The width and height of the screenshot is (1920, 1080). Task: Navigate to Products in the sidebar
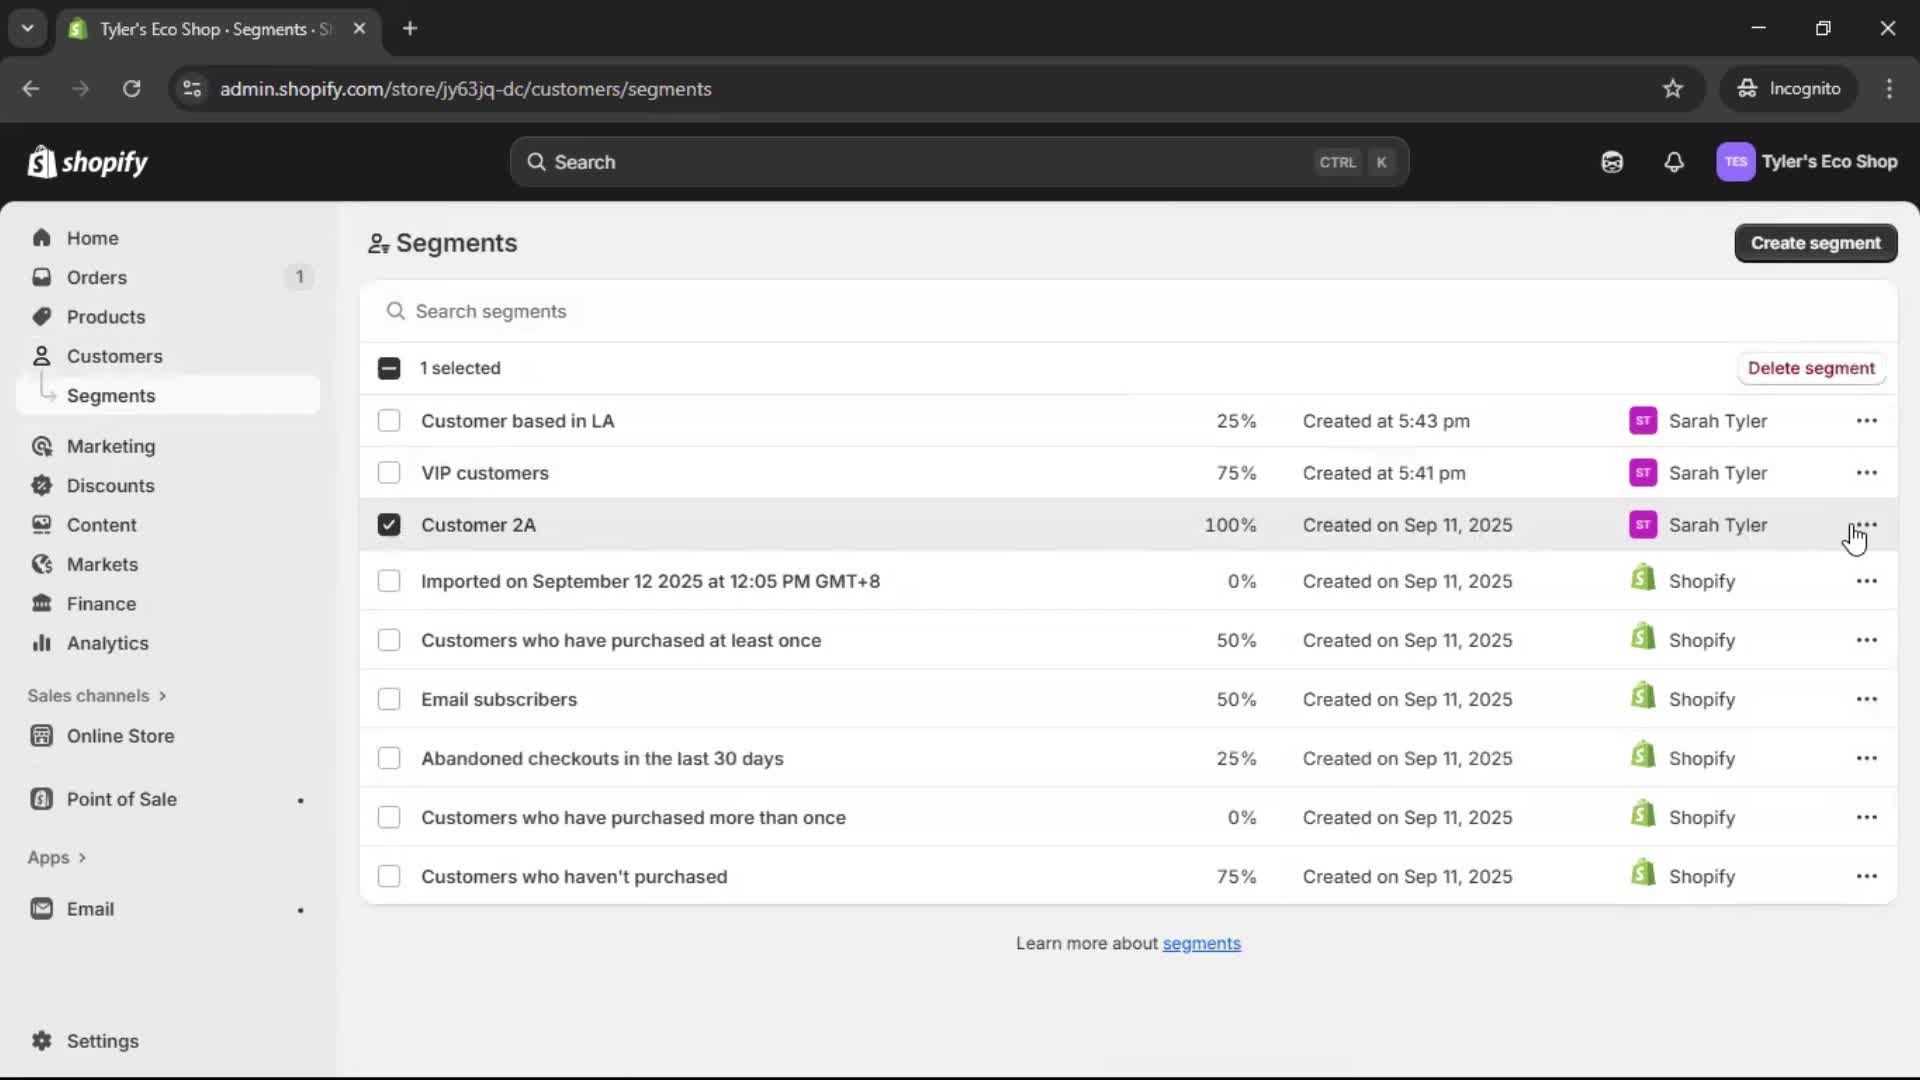pyautogui.click(x=106, y=316)
